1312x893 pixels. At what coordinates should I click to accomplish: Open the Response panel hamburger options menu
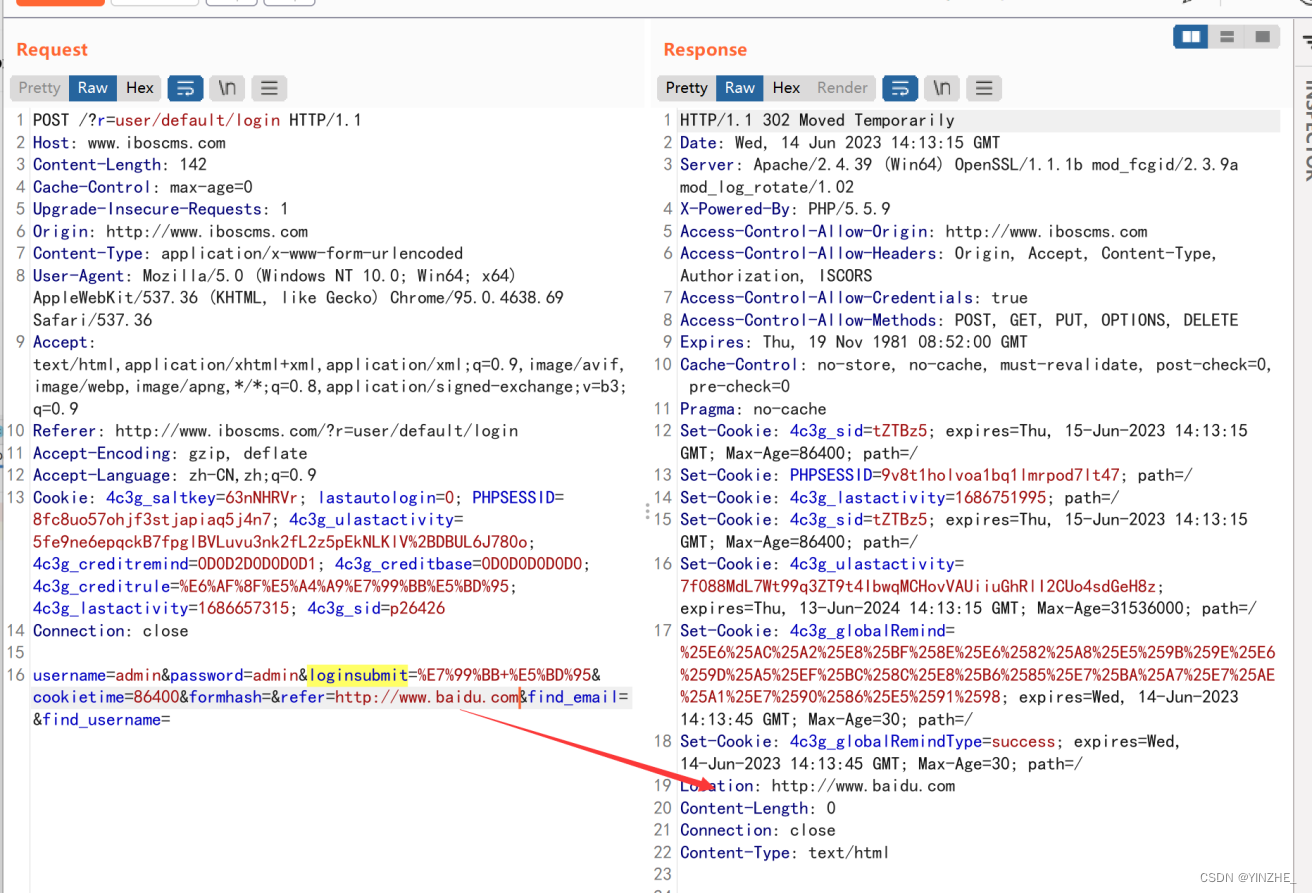(x=984, y=88)
